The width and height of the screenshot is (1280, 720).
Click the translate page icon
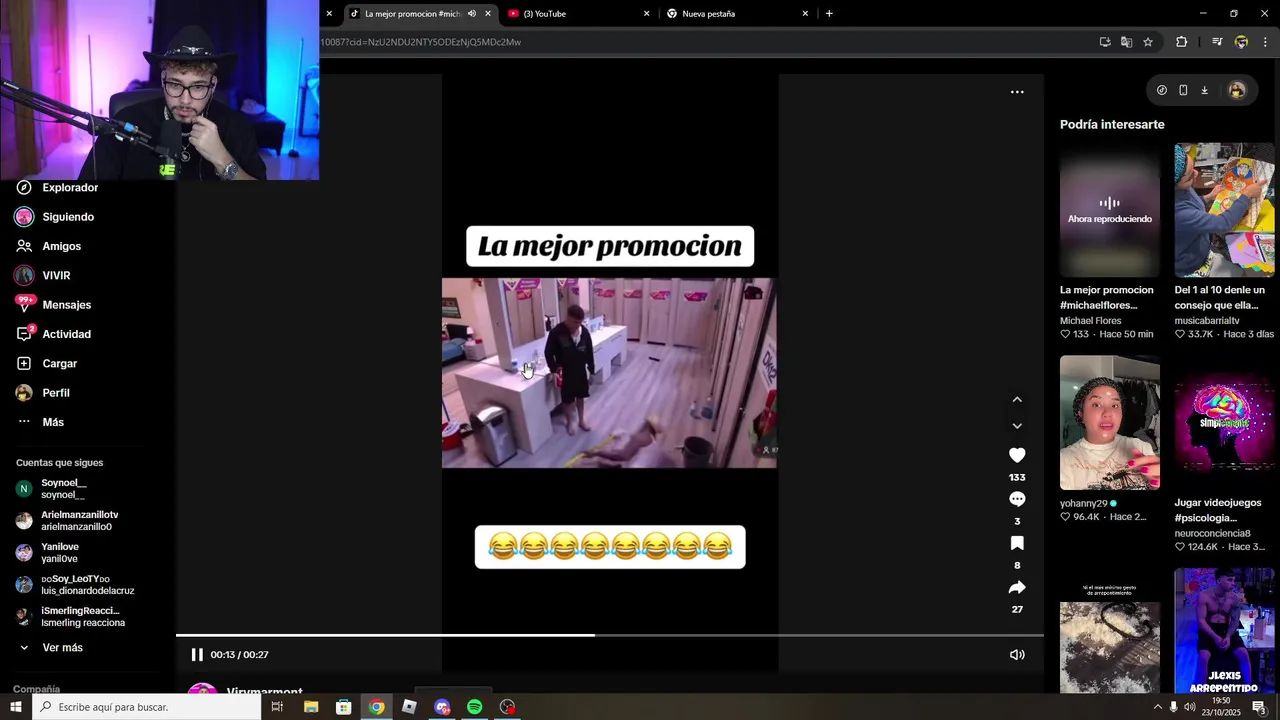point(1126,42)
